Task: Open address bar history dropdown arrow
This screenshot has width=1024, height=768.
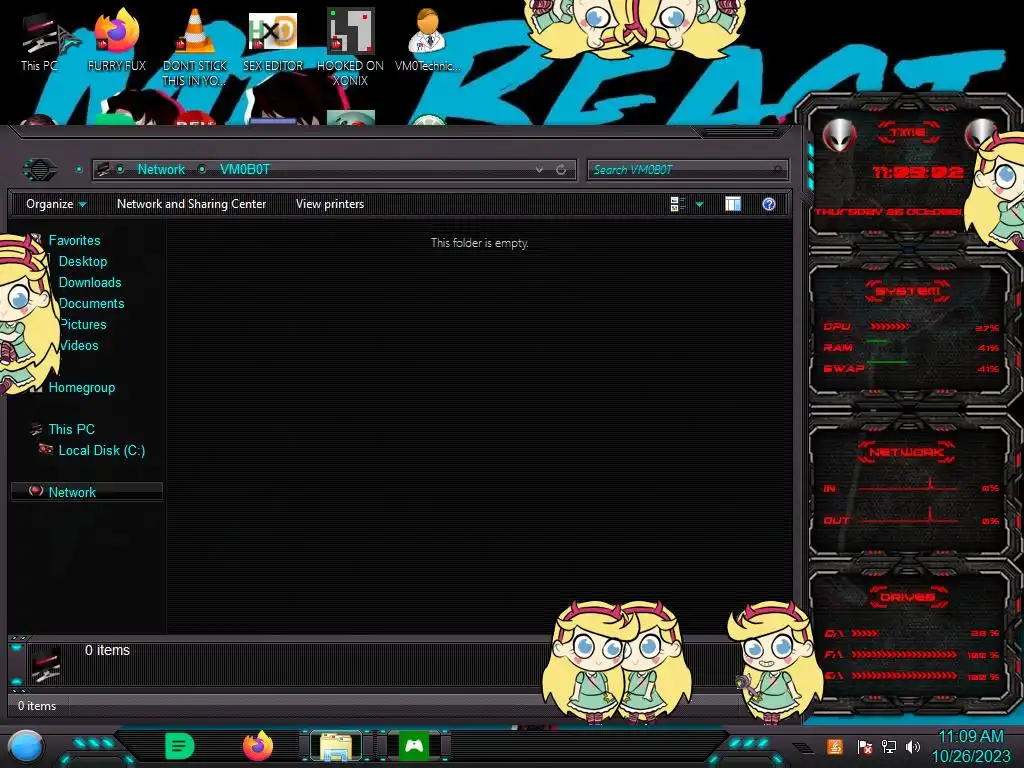Action: [x=539, y=170]
